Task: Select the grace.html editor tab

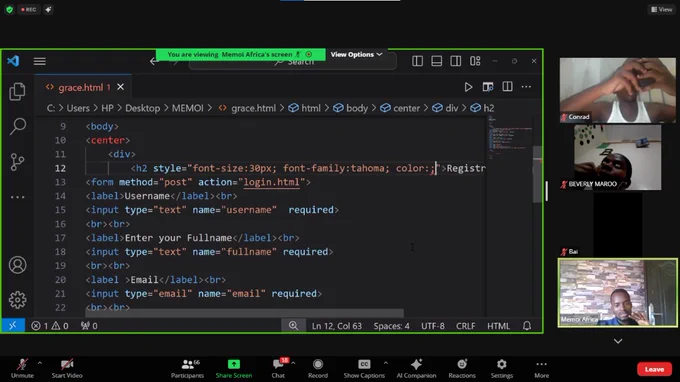Action: pos(83,87)
